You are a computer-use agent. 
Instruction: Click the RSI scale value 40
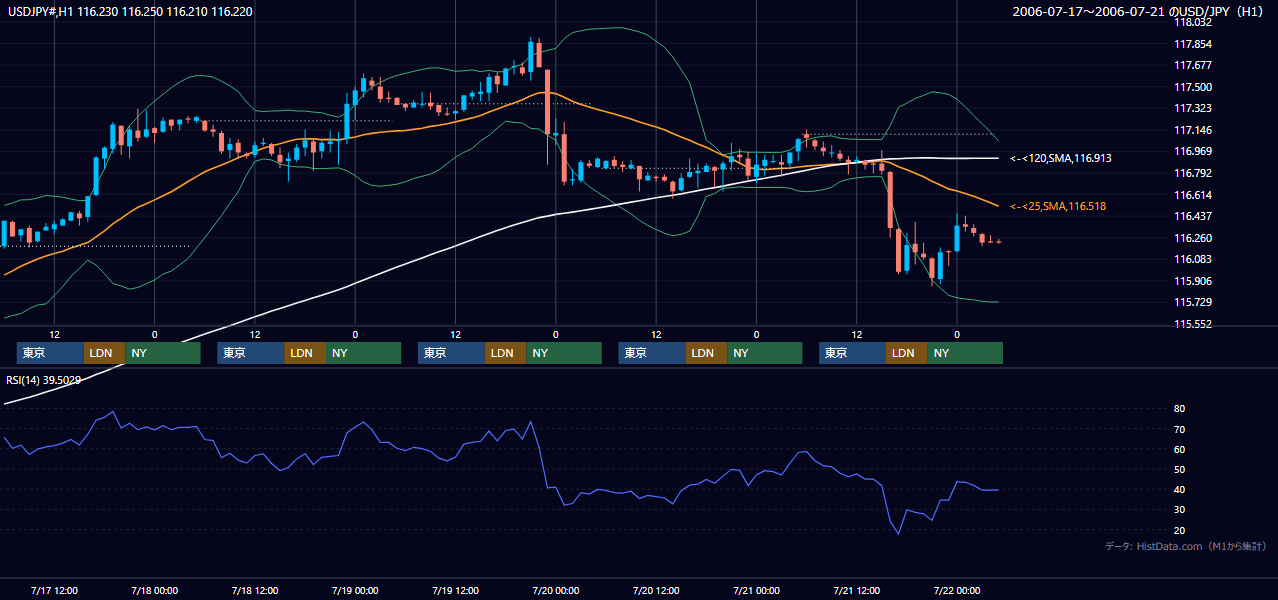[x=1180, y=489]
